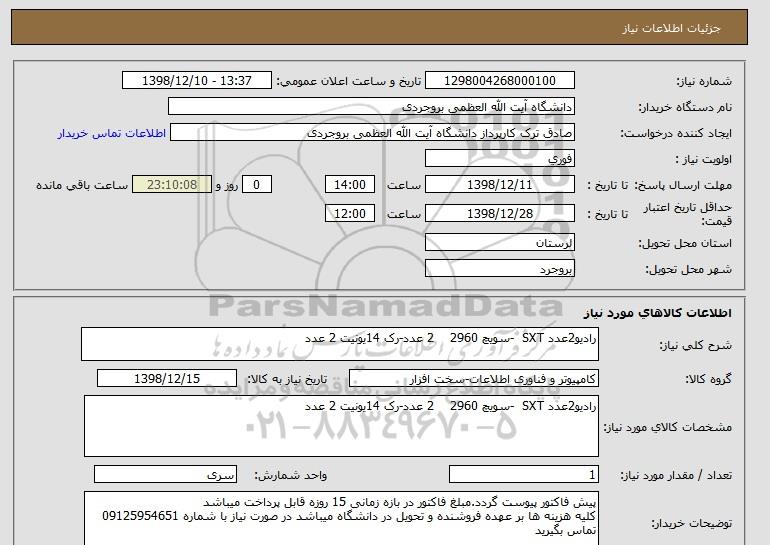This screenshot has height=545, width=770.
Task: Click the label توضیحات خریدار
Action: pyautogui.click(x=691, y=523)
